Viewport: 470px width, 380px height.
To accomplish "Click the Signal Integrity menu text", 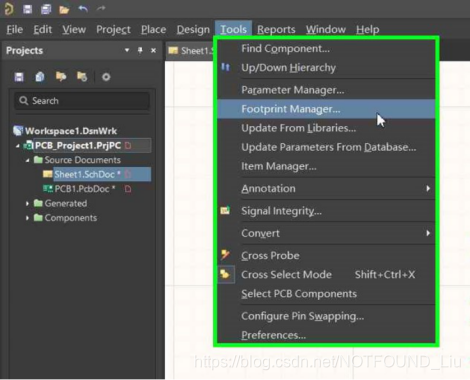I will (281, 211).
